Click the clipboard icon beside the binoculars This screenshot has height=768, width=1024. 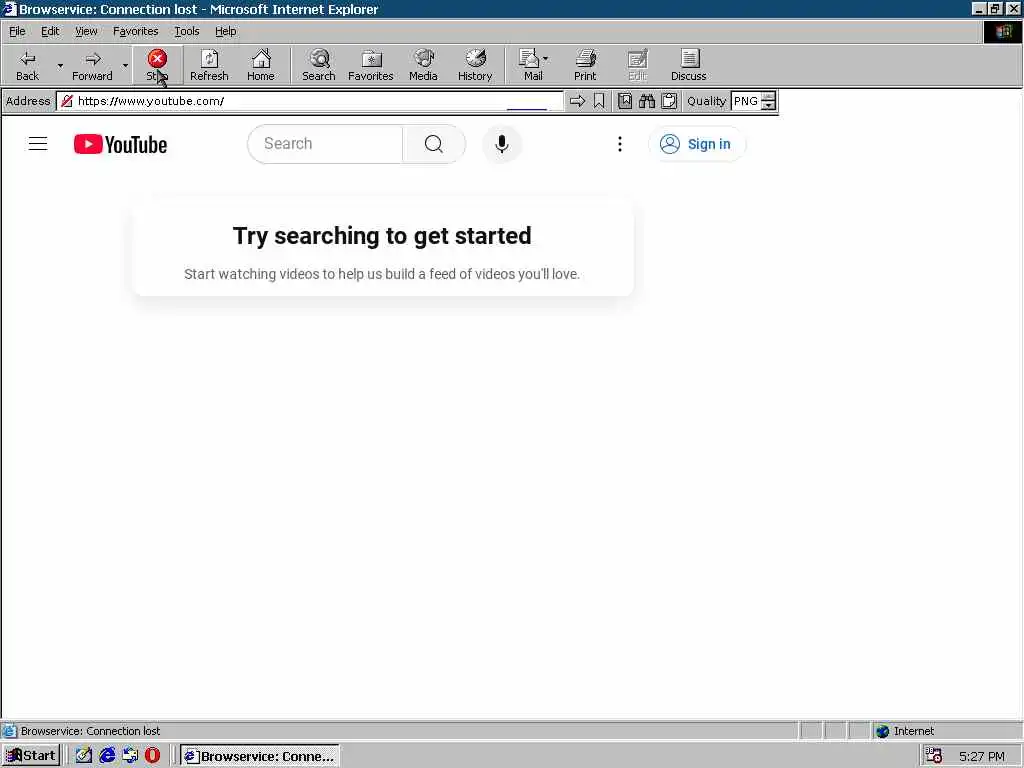point(669,101)
